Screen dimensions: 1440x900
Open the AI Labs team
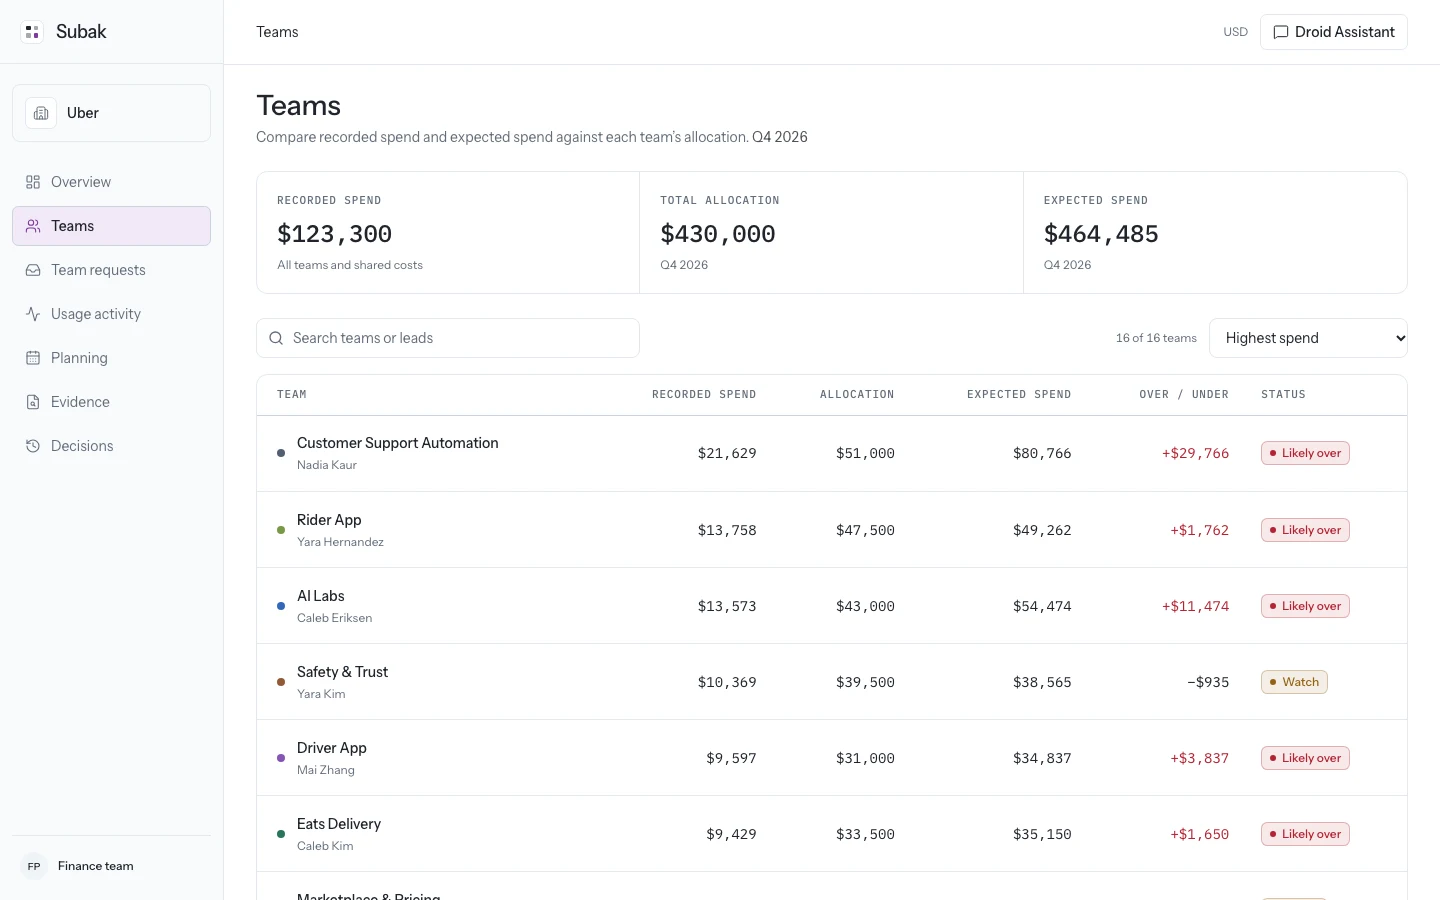[x=832, y=606]
